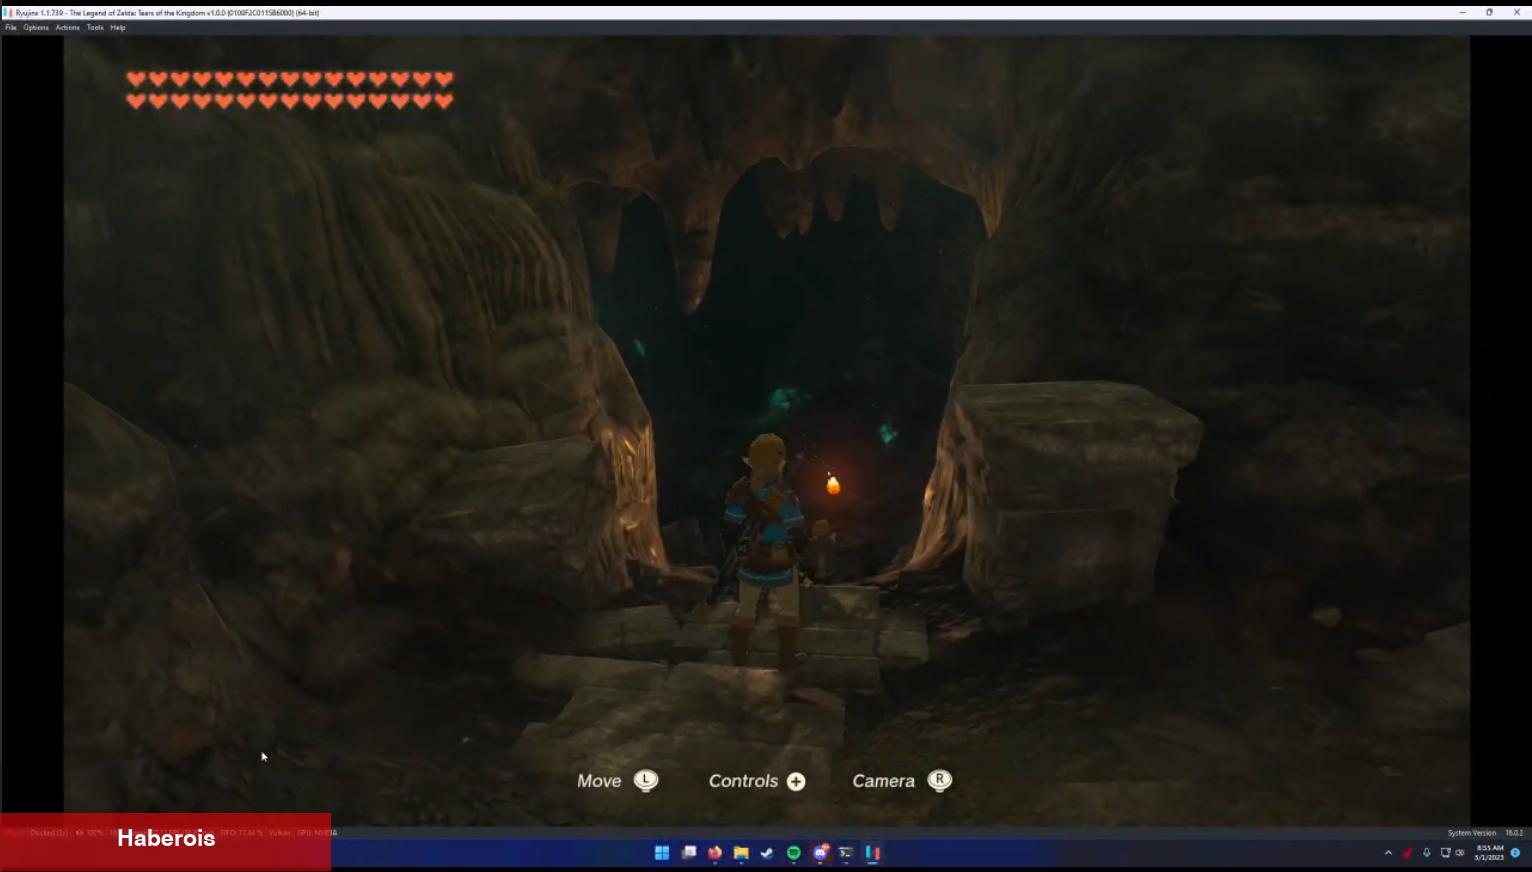Click the Camera label text
Screen dimensions: 1532x872
point(883,781)
